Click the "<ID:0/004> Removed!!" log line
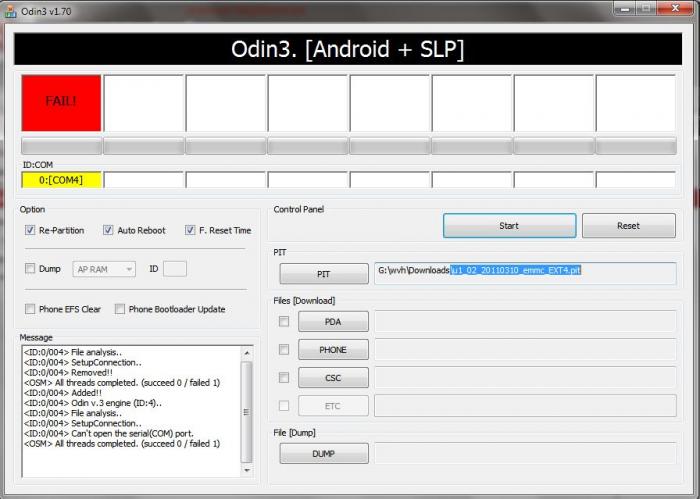The image size is (700, 499). pos(68,372)
